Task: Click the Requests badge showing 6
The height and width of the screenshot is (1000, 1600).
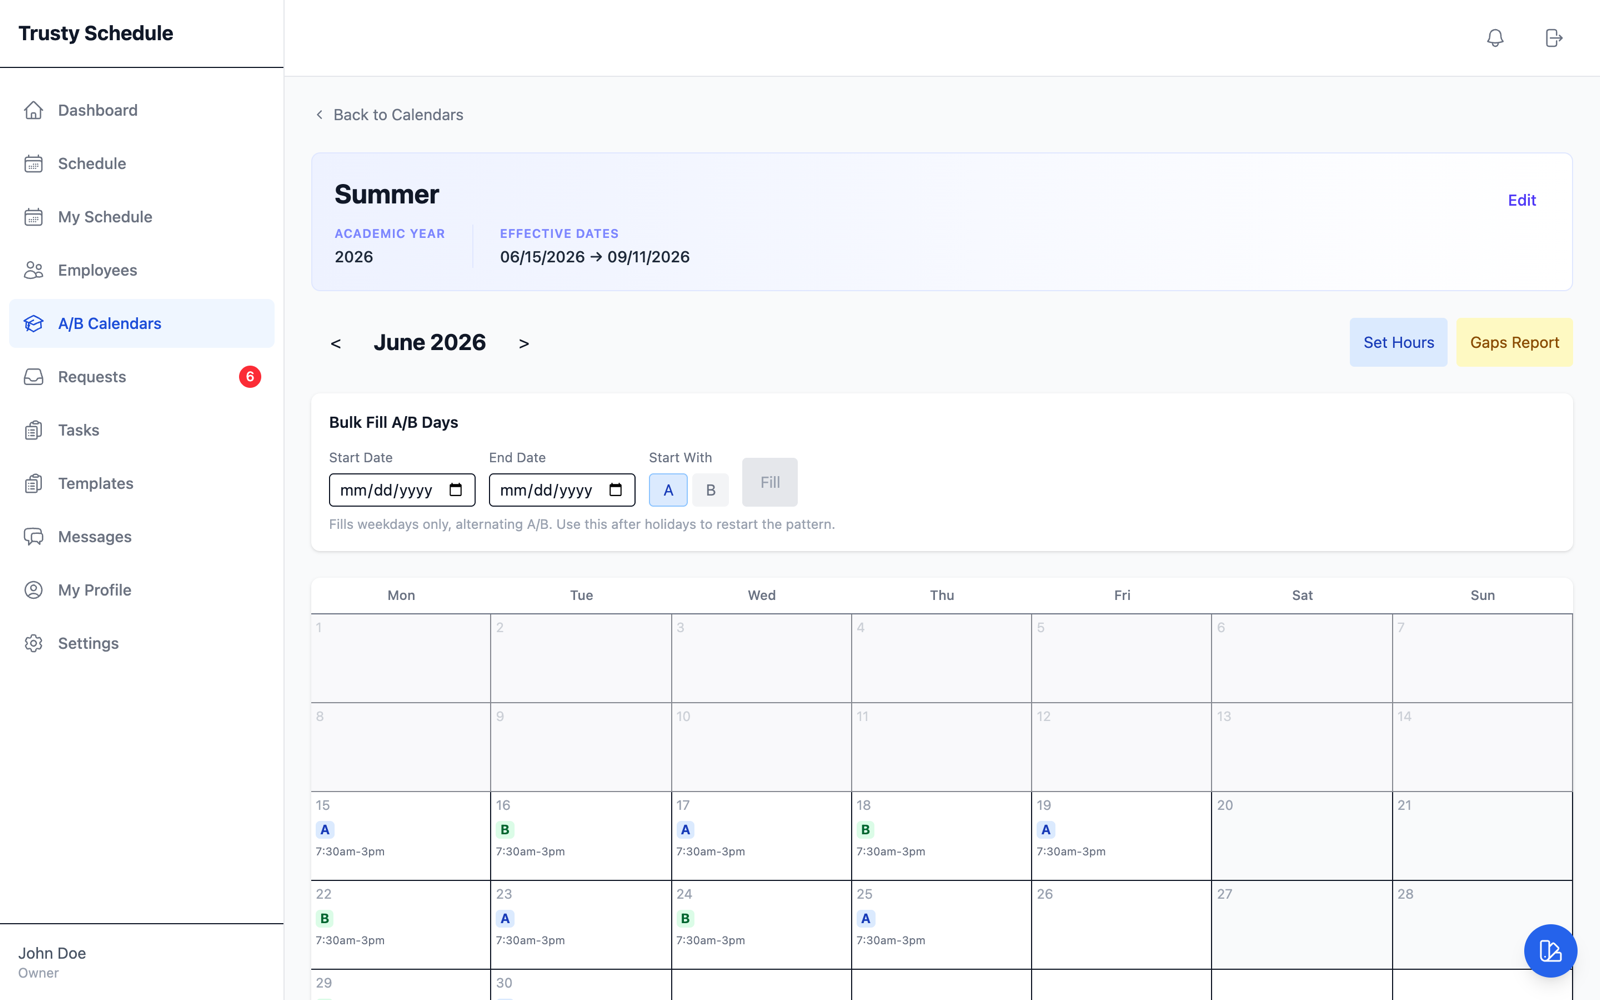Action: click(250, 377)
